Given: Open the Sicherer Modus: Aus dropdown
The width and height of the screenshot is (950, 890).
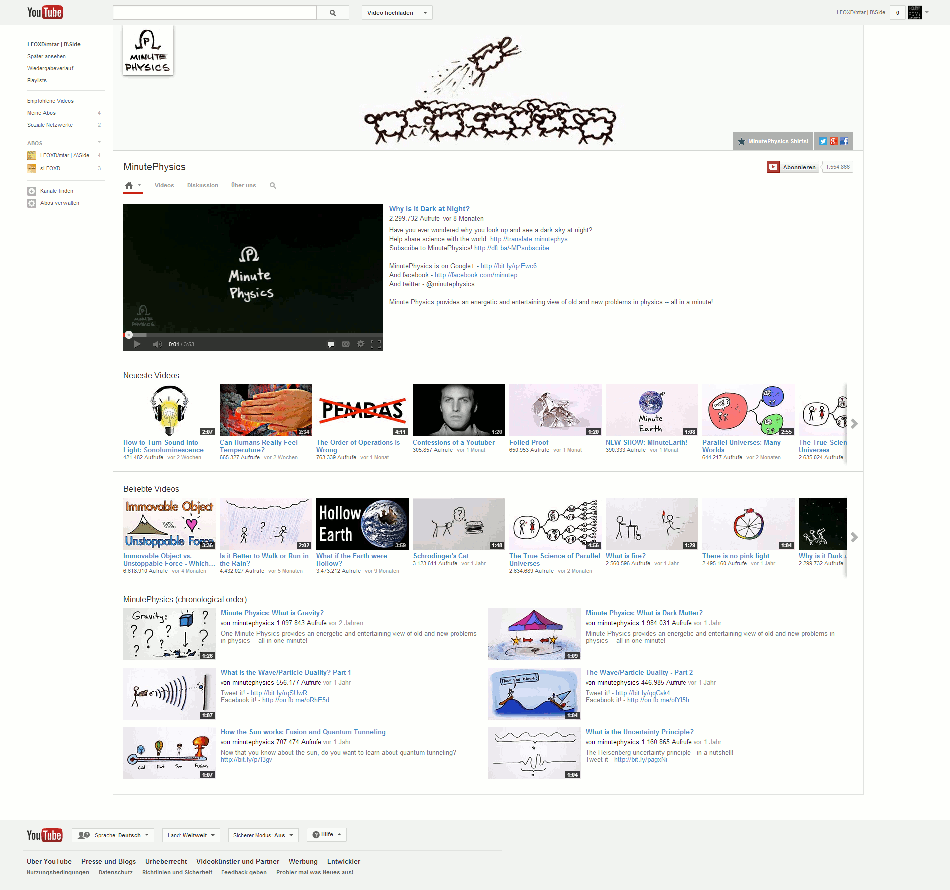Looking at the screenshot, I should pos(264,835).
